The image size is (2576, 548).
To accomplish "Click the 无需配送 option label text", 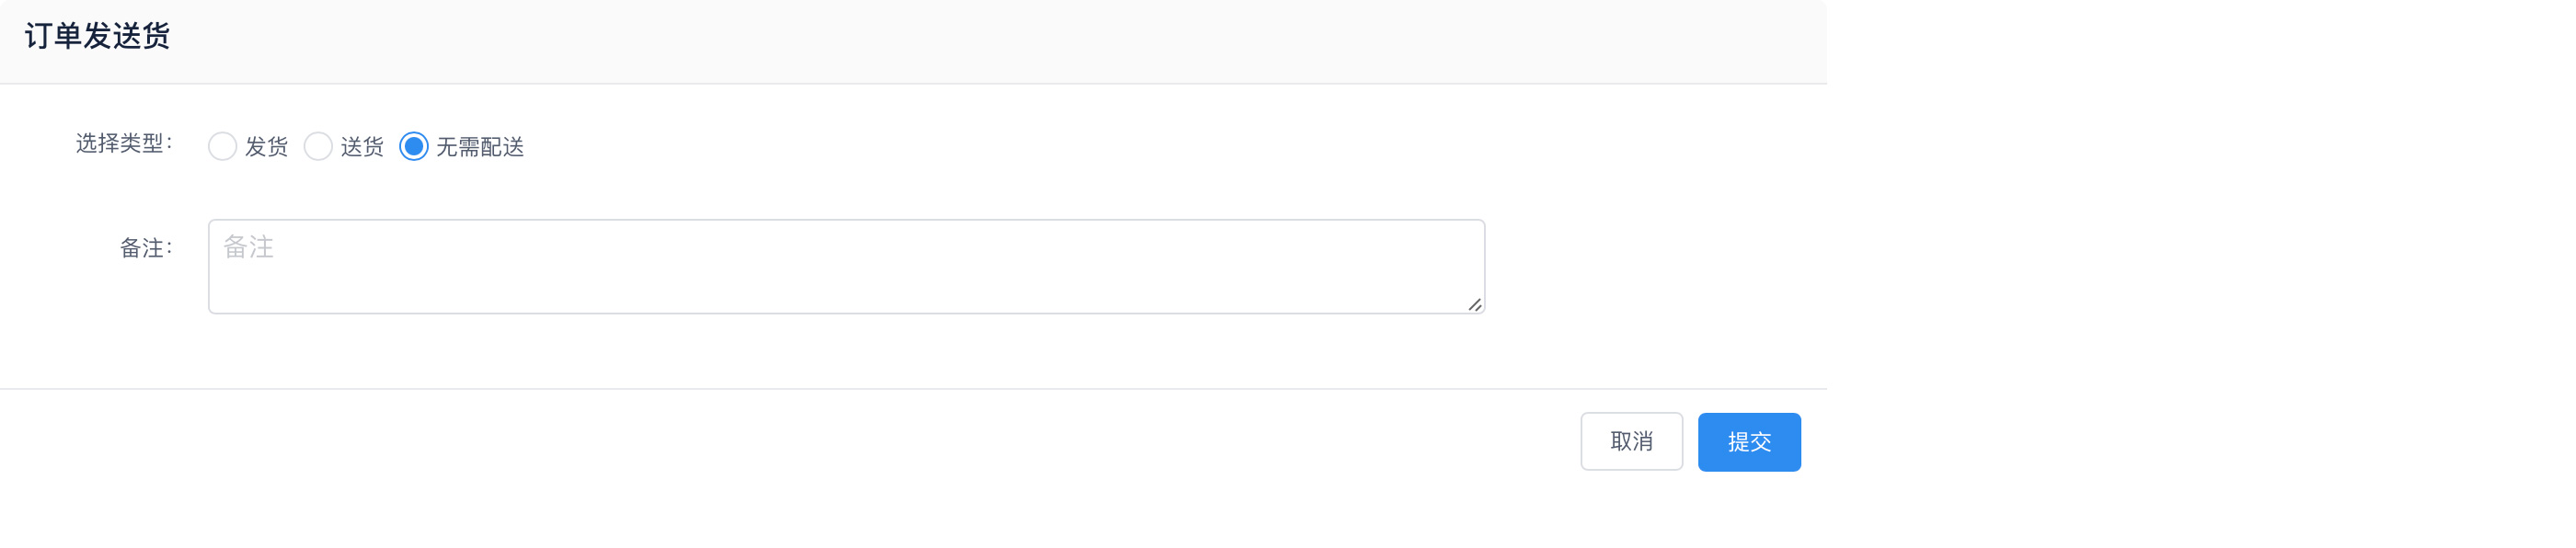I will (480, 147).
